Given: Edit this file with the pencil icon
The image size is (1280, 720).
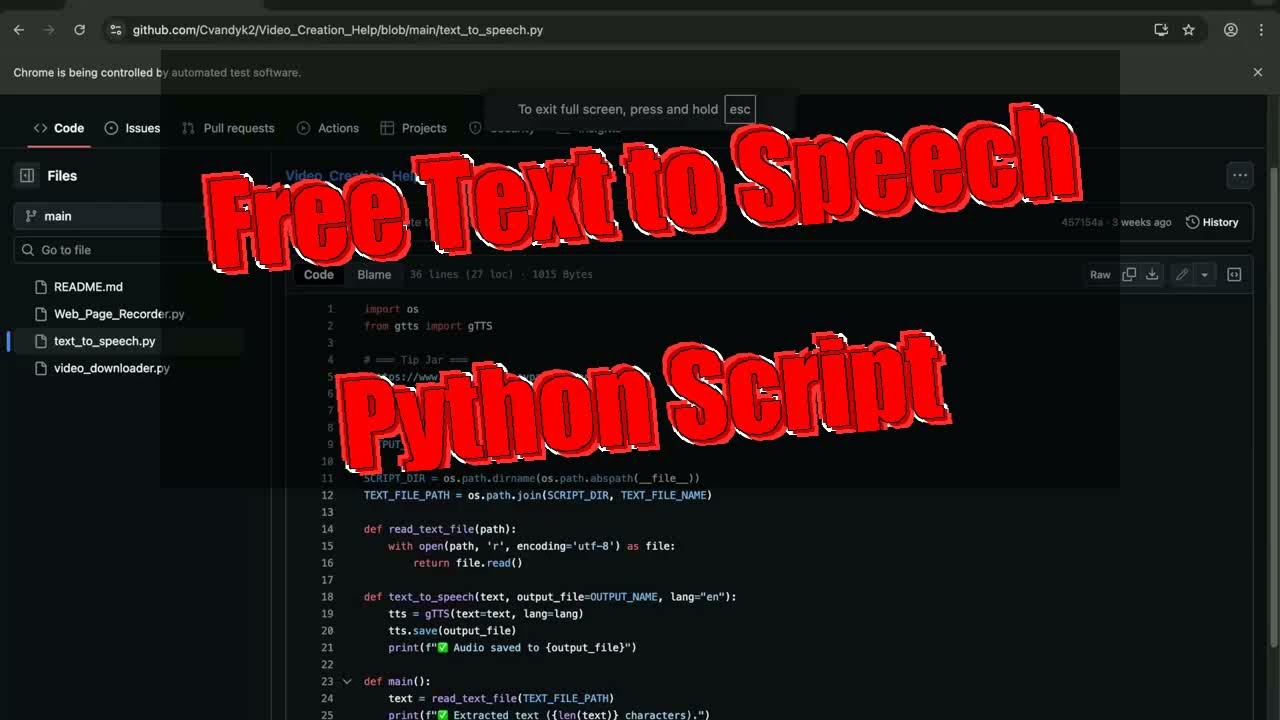Looking at the screenshot, I should (1182, 274).
